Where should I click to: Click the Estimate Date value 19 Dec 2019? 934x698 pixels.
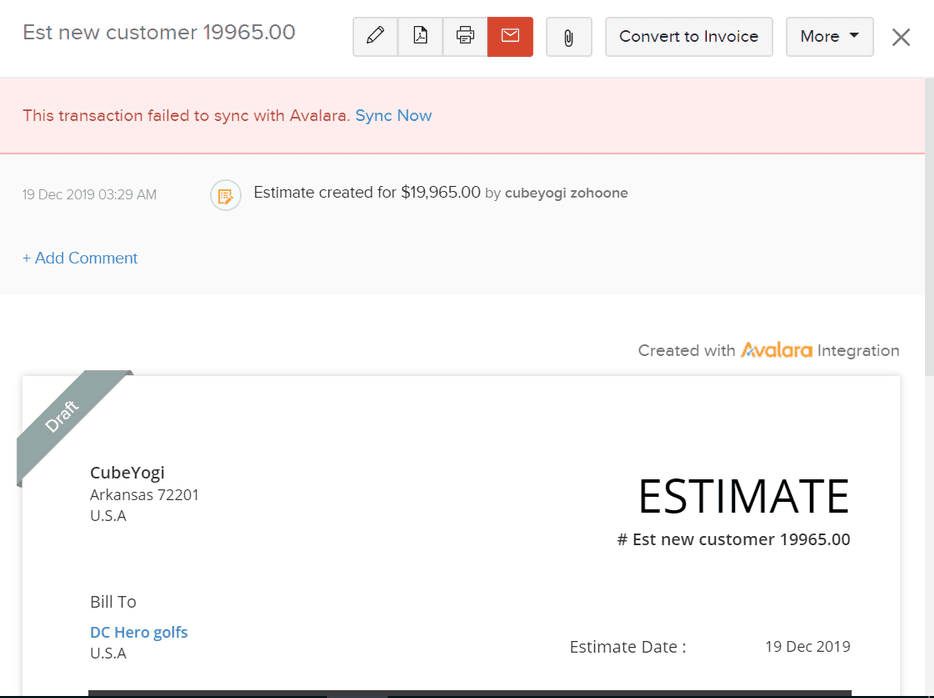pyautogui.click(x=808, y=646)
